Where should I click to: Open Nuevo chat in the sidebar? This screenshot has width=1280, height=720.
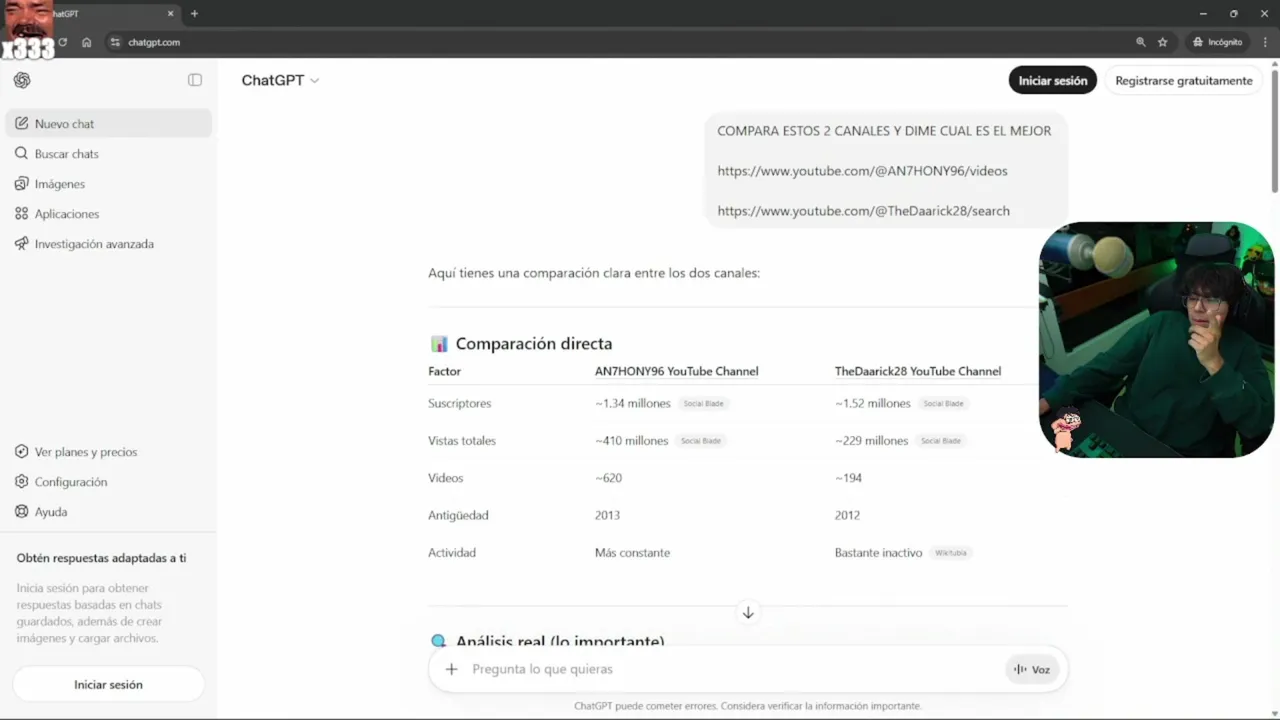[x=64, y=124]
